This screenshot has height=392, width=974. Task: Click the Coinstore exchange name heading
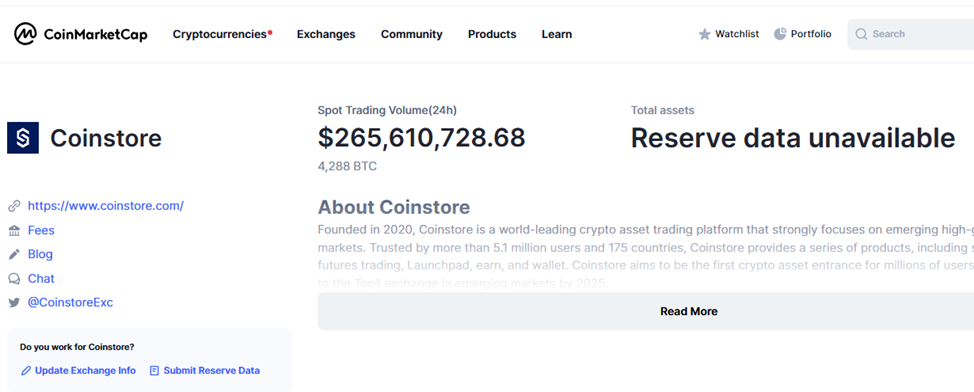[x=106, y=138]
